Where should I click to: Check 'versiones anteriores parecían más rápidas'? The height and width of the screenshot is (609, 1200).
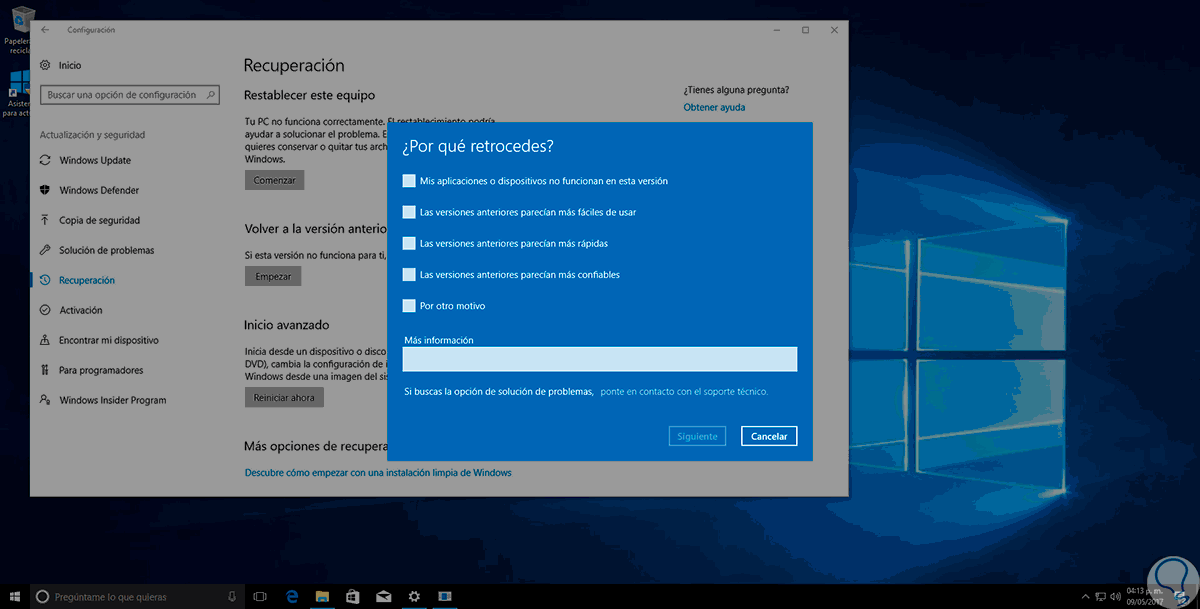pyautogui.click(x=409, y=243)
